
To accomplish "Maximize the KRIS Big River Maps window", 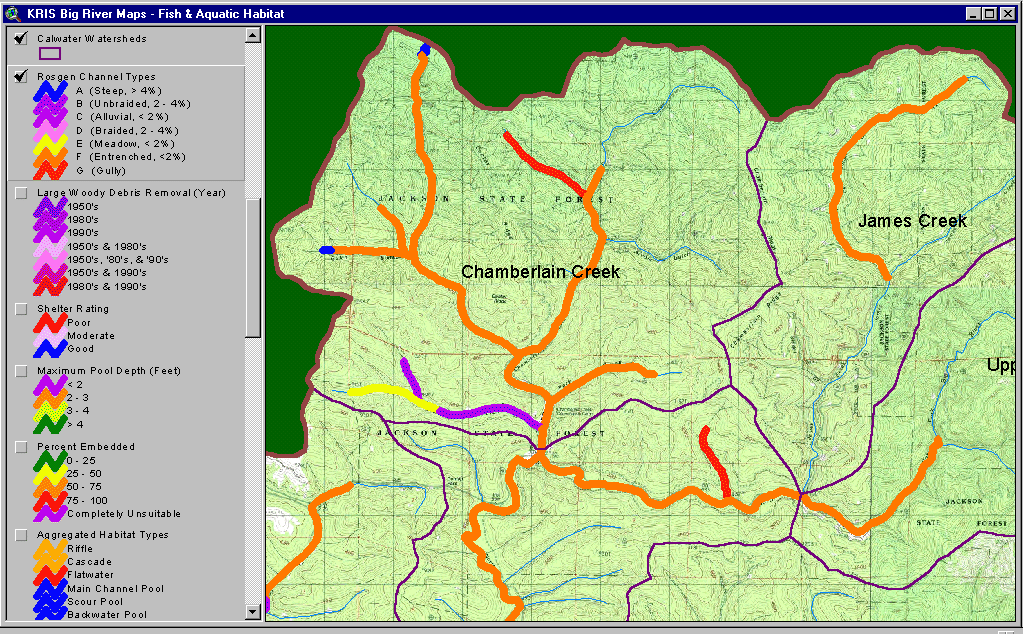I will click(x=990, y=14).
